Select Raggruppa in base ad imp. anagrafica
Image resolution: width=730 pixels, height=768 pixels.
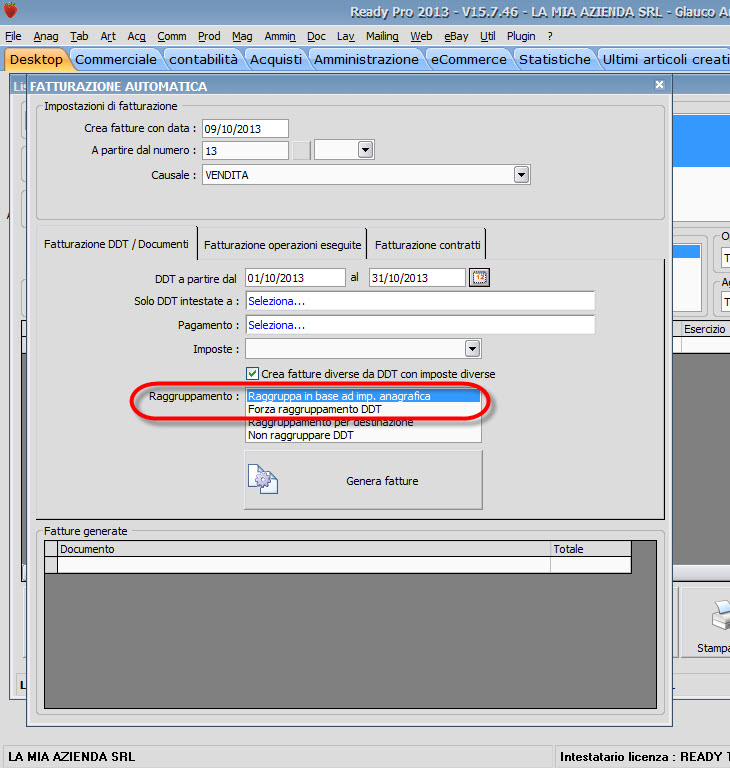(x=363, y=396)
